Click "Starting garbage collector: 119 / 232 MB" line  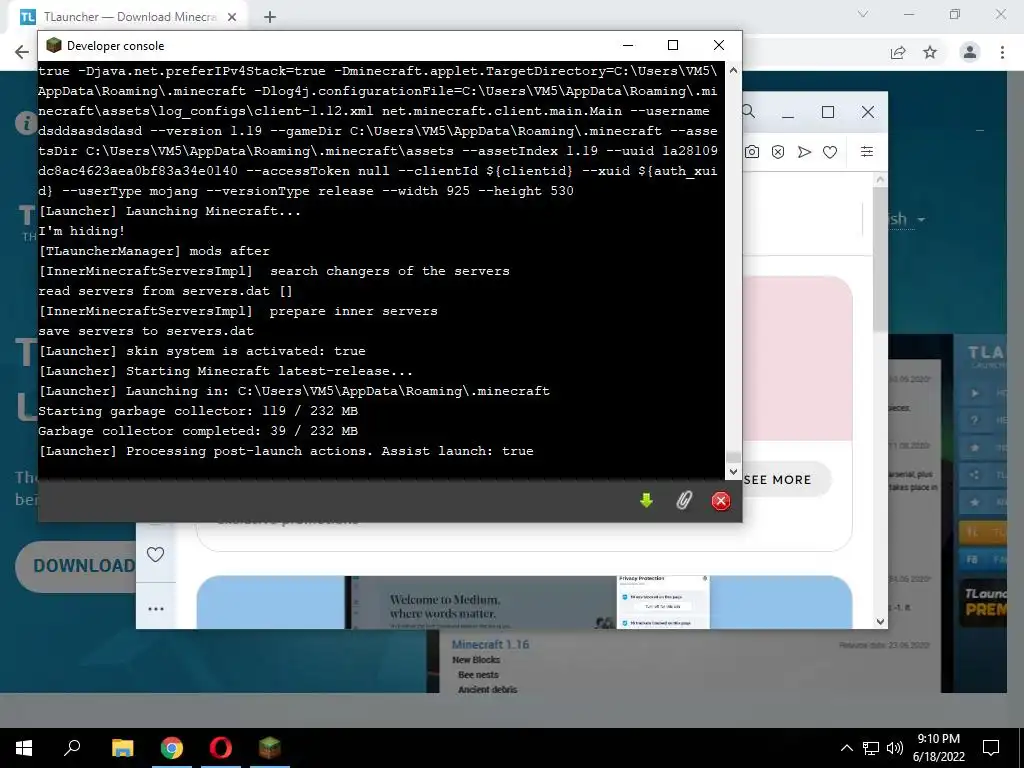click(199, 411)
